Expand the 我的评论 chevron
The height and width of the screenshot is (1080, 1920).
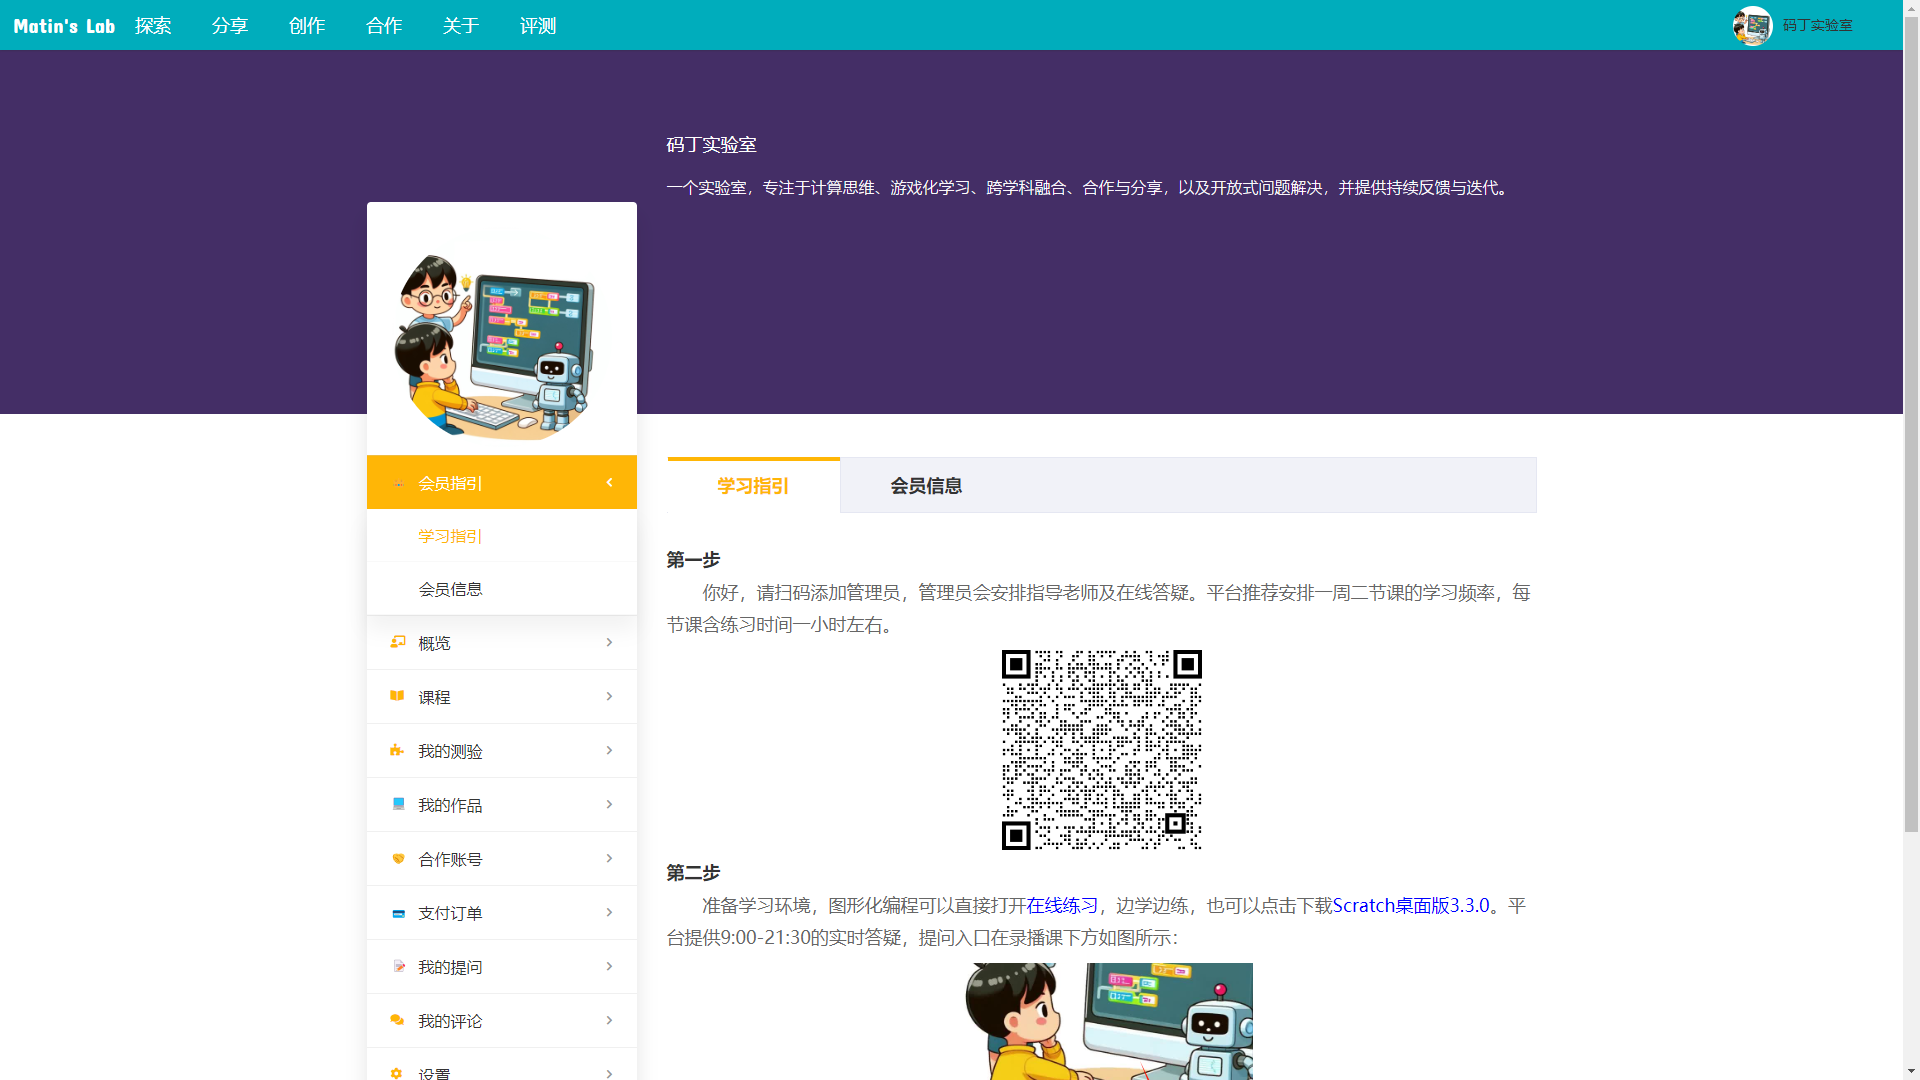609,1020
